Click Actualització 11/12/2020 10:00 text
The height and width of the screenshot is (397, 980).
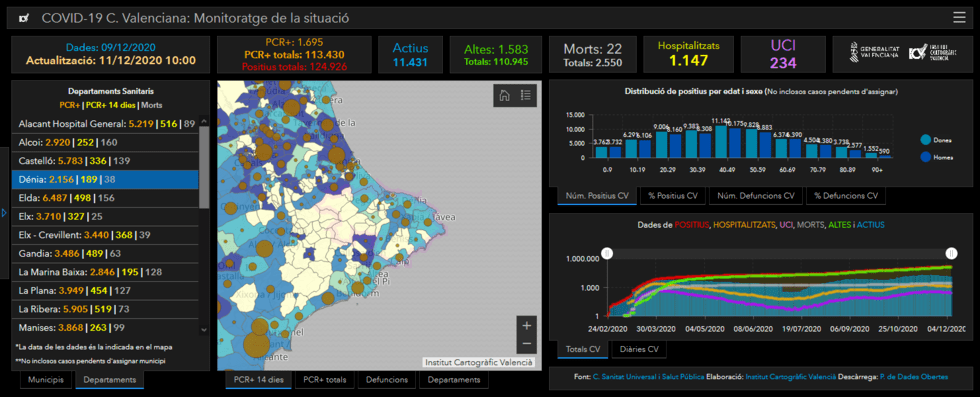point(111,61)
